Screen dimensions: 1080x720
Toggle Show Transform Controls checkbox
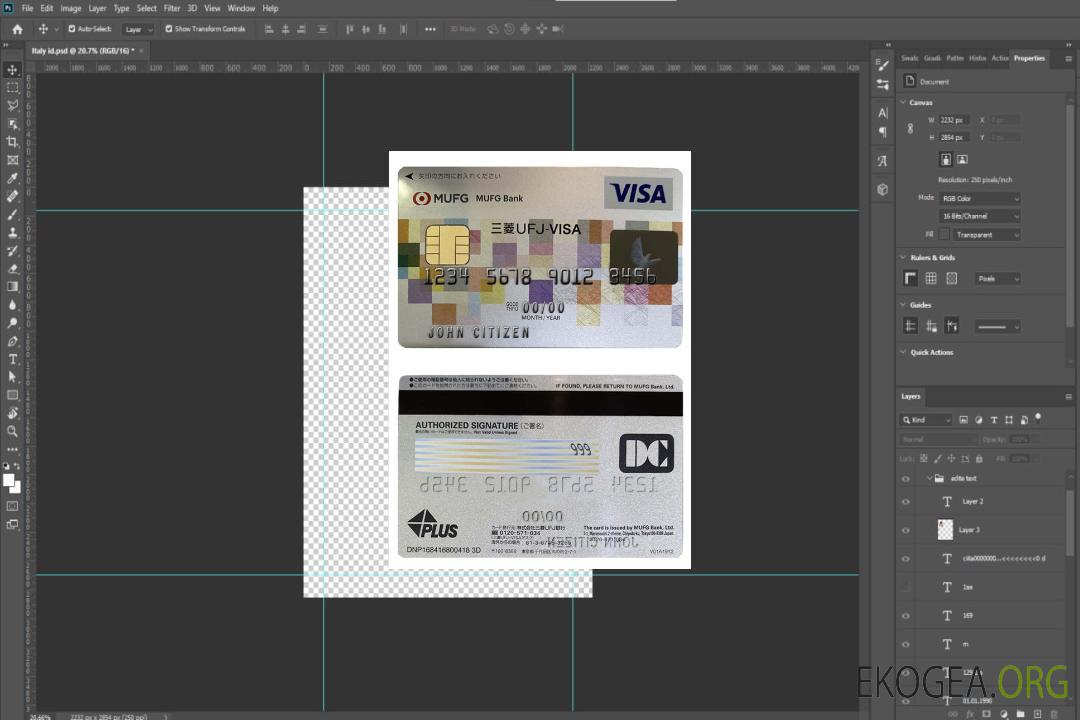coord(169,29)
